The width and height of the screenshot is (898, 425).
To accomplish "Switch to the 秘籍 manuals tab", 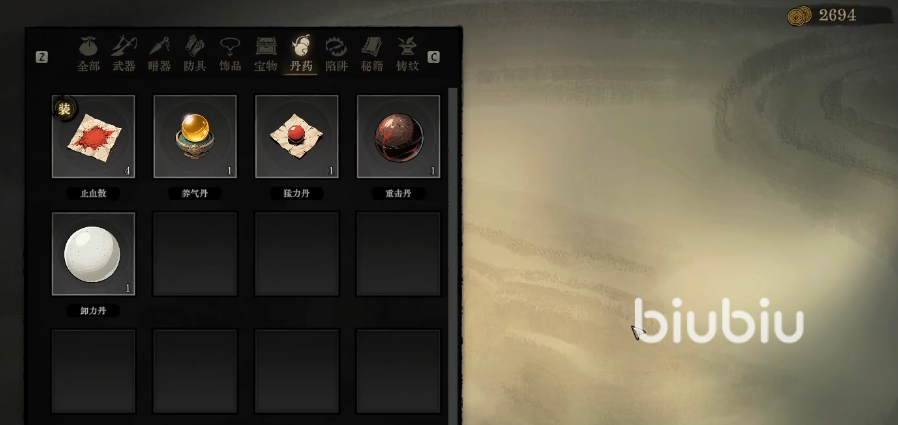I will tap(372, 54).
